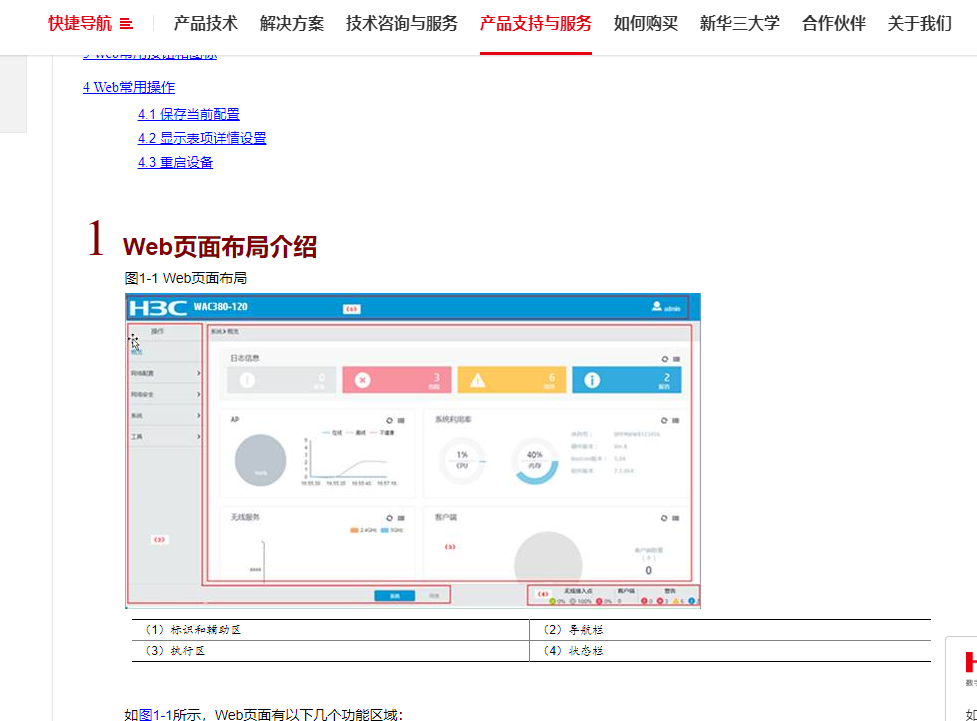
Task: Jump to 4.2 显示表项详情设置 section
Action: tap(202, 138)
